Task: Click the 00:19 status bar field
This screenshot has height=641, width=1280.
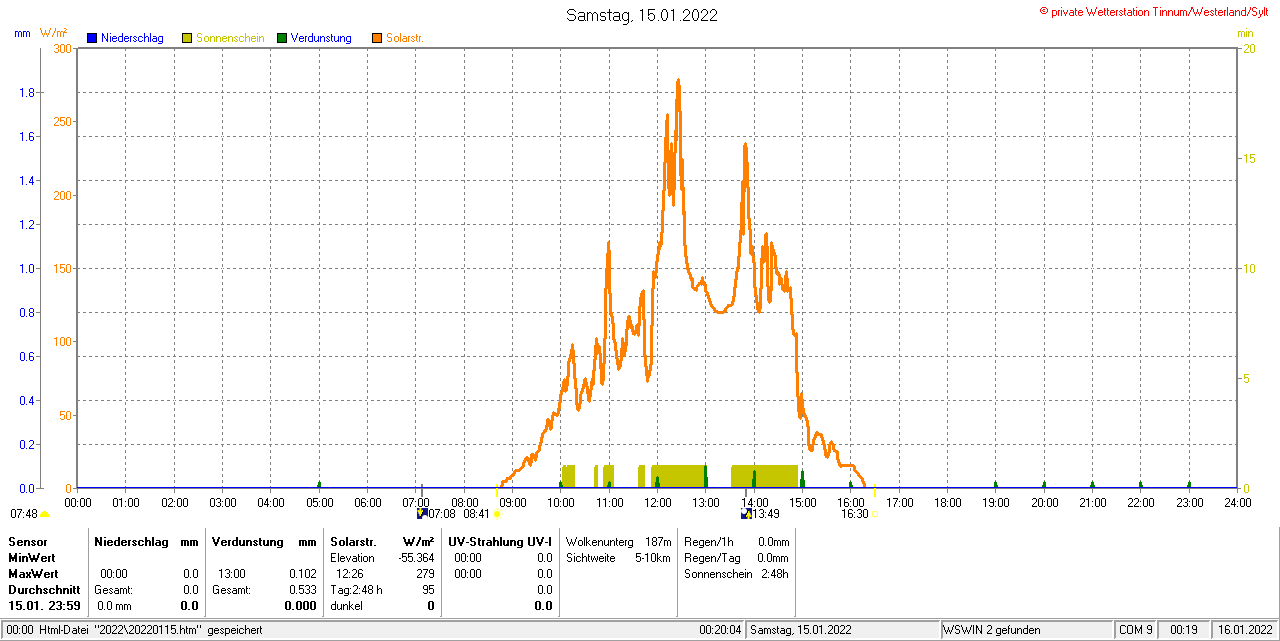Action: point(1184,630)
